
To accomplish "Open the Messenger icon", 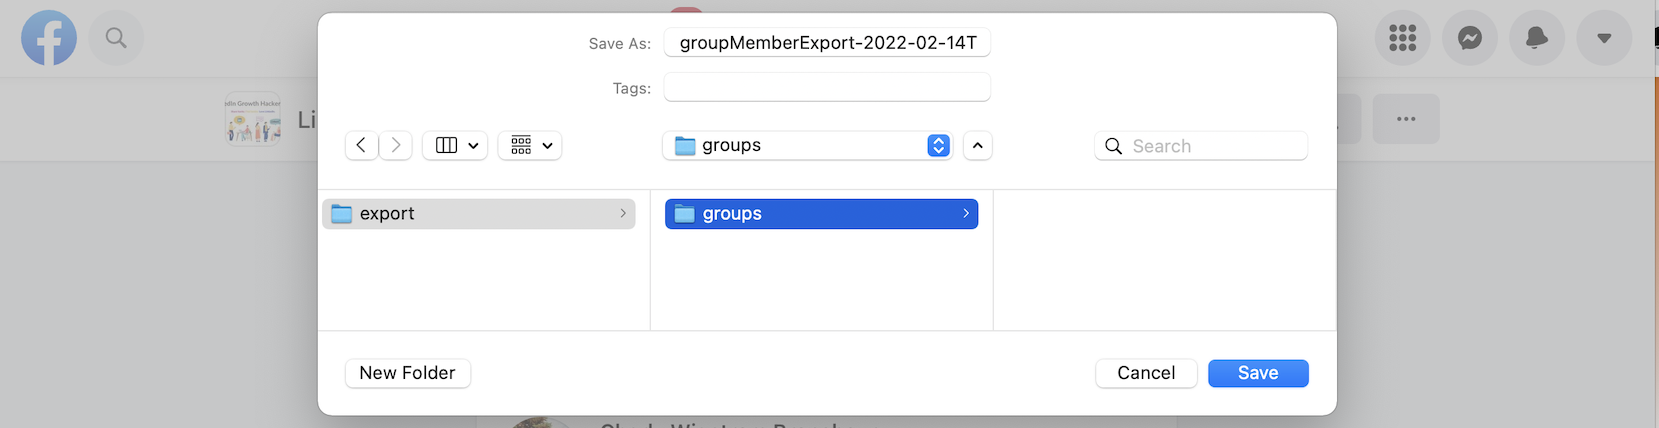I will pyautogui.click(x=1469, y=38).
